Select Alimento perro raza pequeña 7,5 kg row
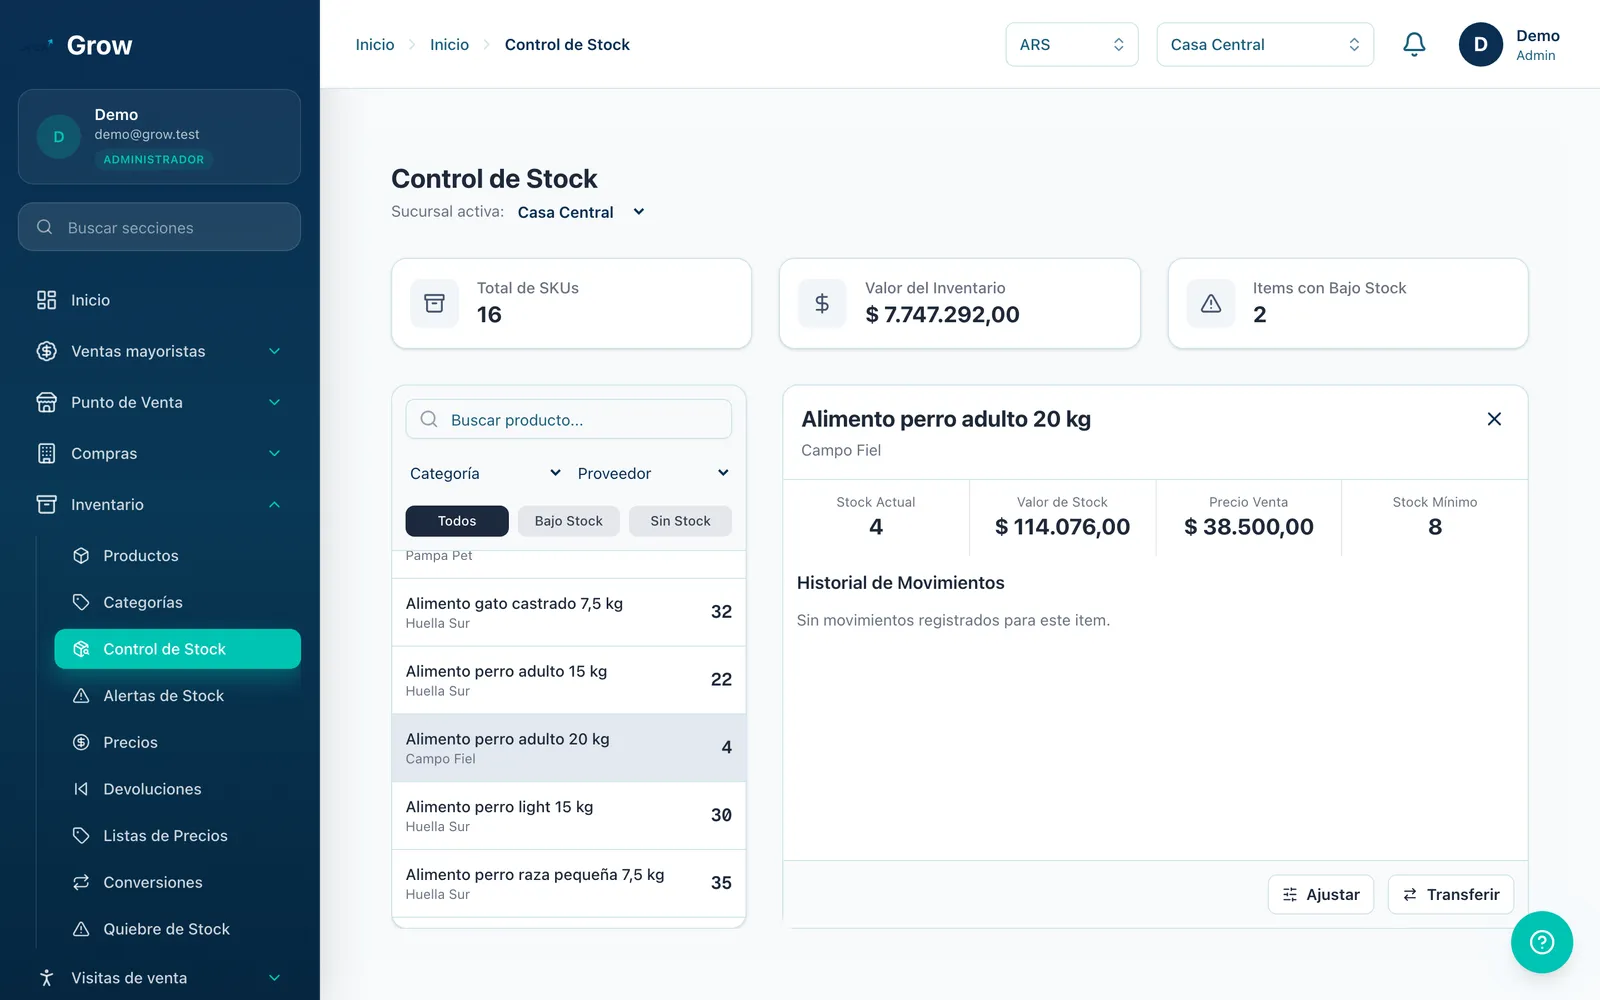Screen dimensions: 1600x1000 click(569, 884)
